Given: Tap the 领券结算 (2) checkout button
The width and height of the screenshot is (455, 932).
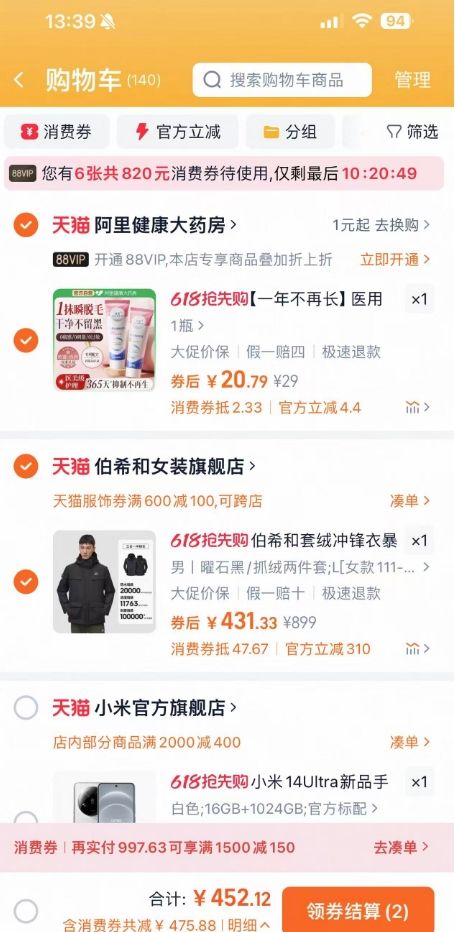Looking at the screenshot, I should coord(358,910).
